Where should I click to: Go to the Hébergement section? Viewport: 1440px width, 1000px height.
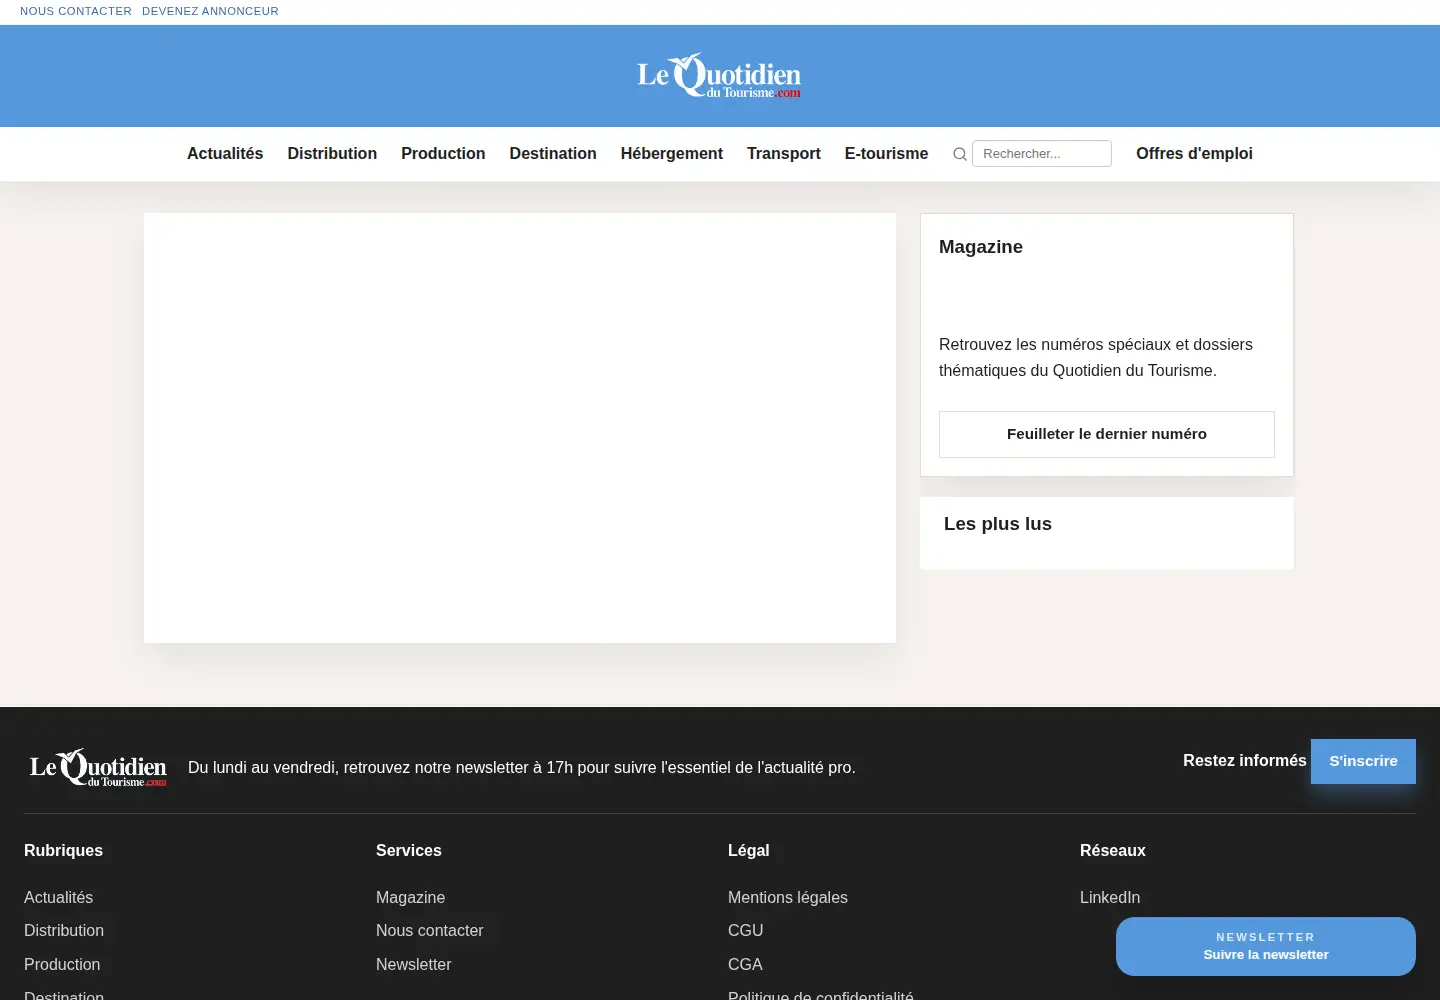point(672,153)
